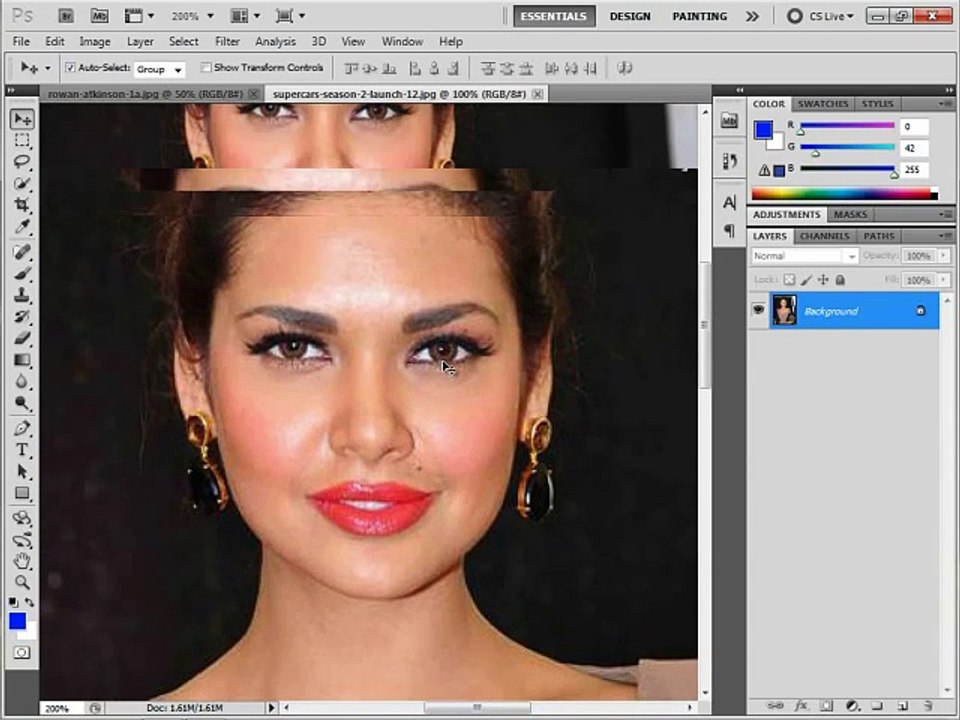
Task: Click the foreground blue color swatch in toolbox
Action: pos(17,621)
